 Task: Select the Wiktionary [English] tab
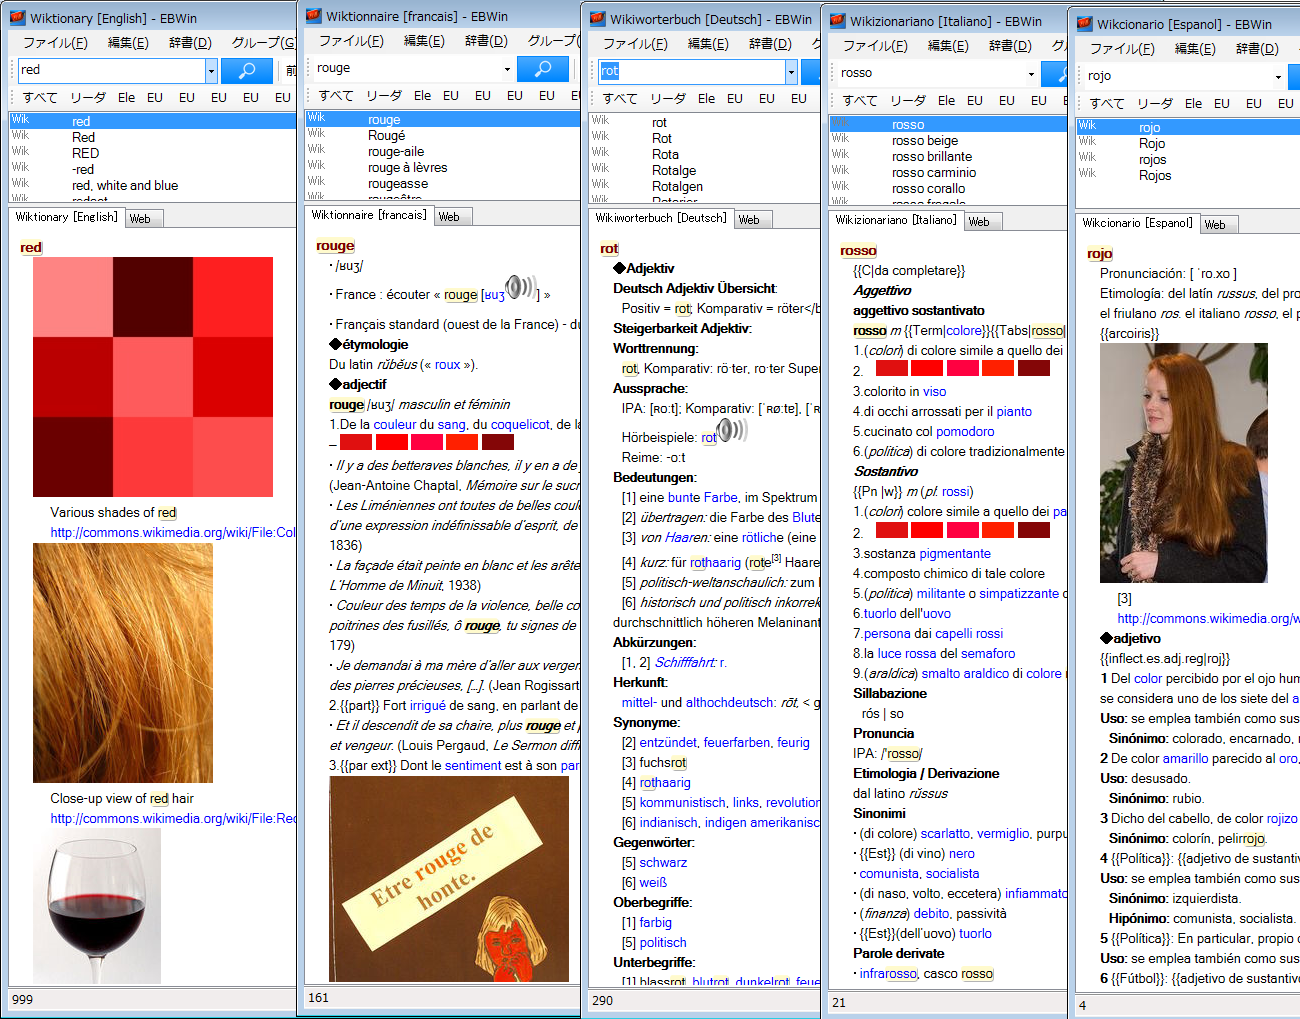coord(66,217)
